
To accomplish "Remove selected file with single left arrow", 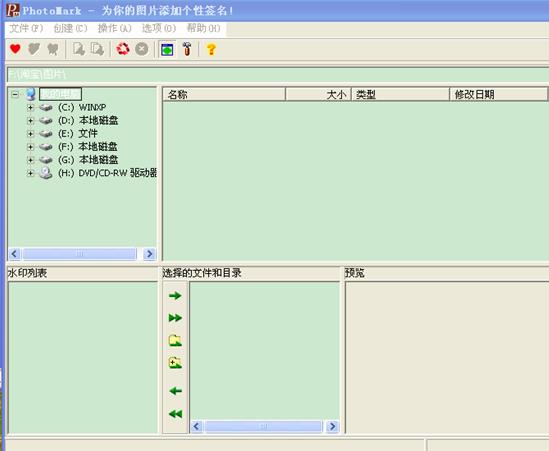I will (175, 391).
